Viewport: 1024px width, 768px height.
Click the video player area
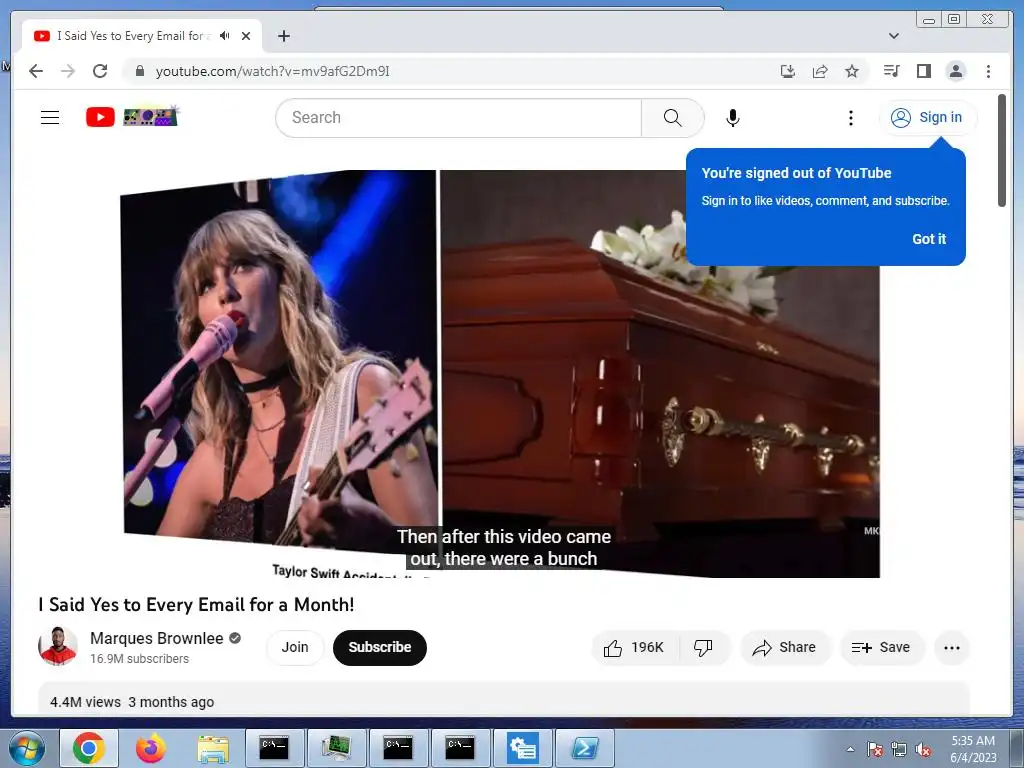[500, 374]
